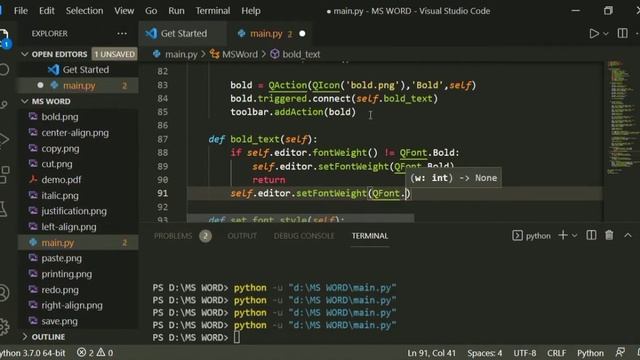Switch to the Output panel tab
This screenshot has height=360, width=640.
point(242,236)
